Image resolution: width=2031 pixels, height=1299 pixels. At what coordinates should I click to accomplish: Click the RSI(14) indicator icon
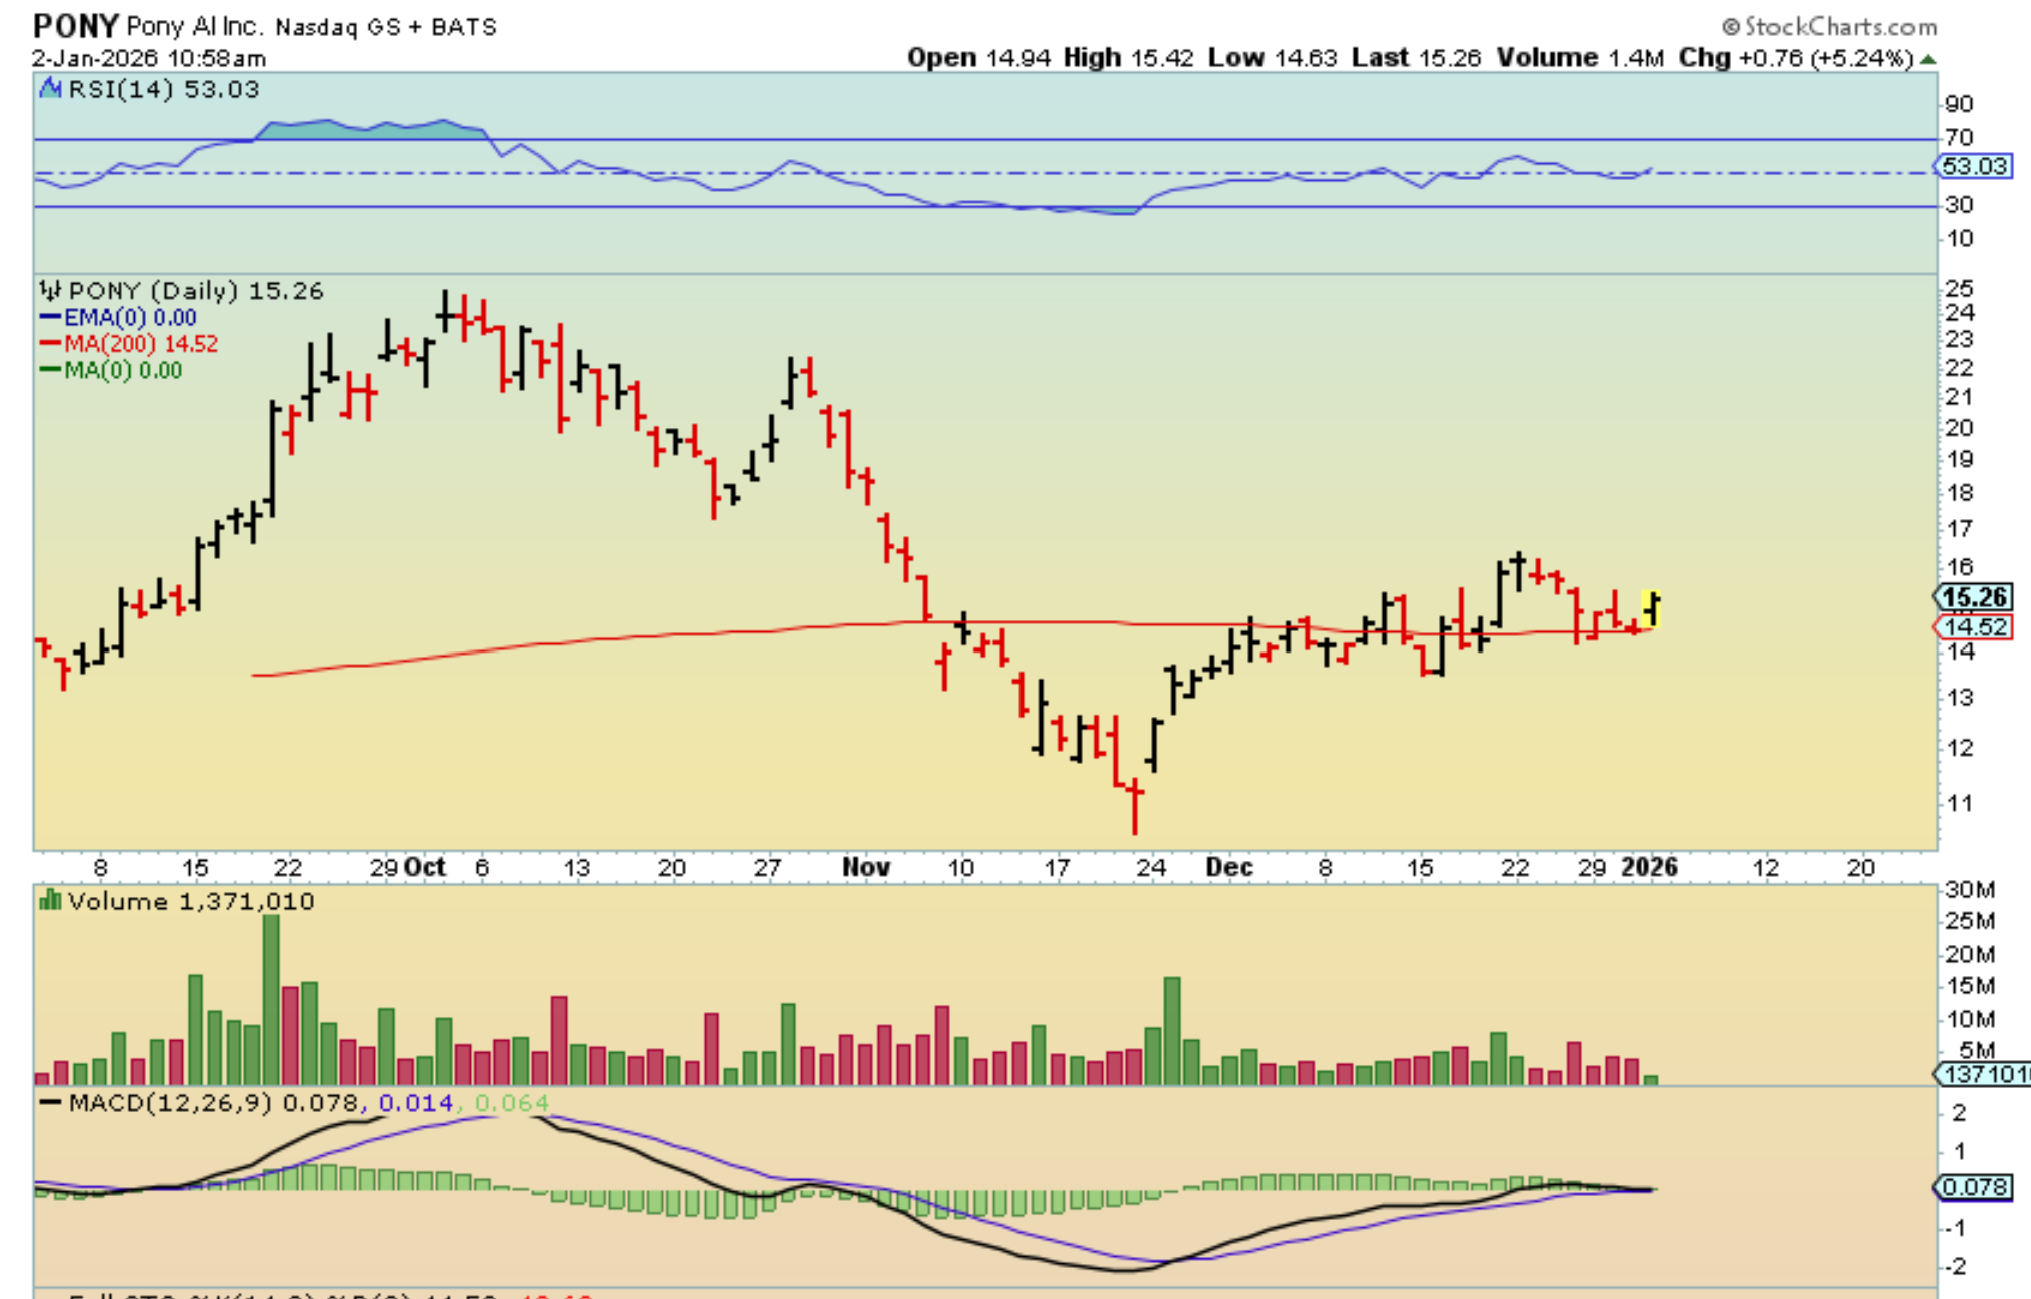49,89
